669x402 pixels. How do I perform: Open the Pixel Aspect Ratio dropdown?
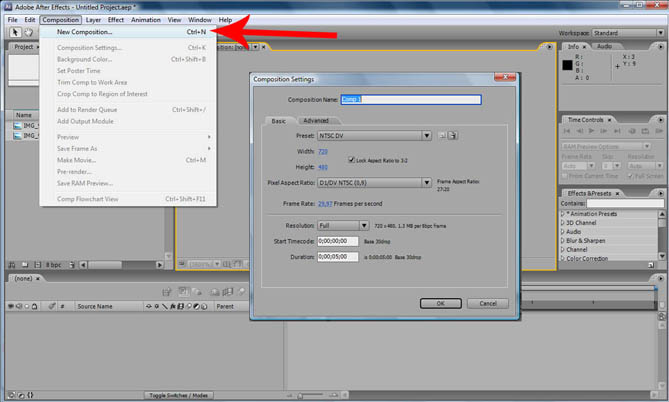tap(427, 183)
